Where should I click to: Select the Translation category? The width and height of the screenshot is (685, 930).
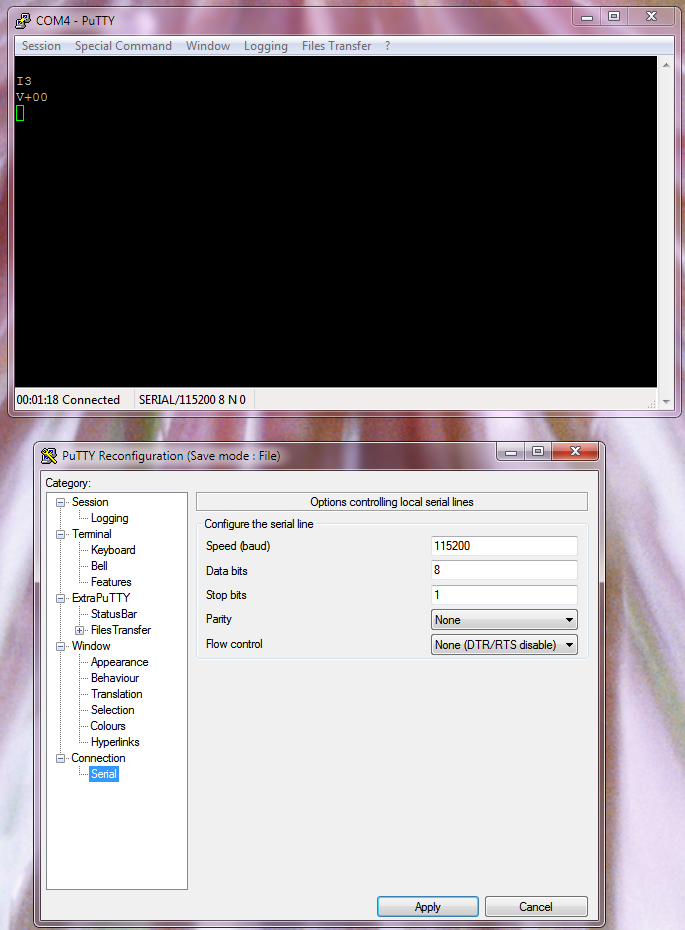pyautogui.click(x=116, y=694)
